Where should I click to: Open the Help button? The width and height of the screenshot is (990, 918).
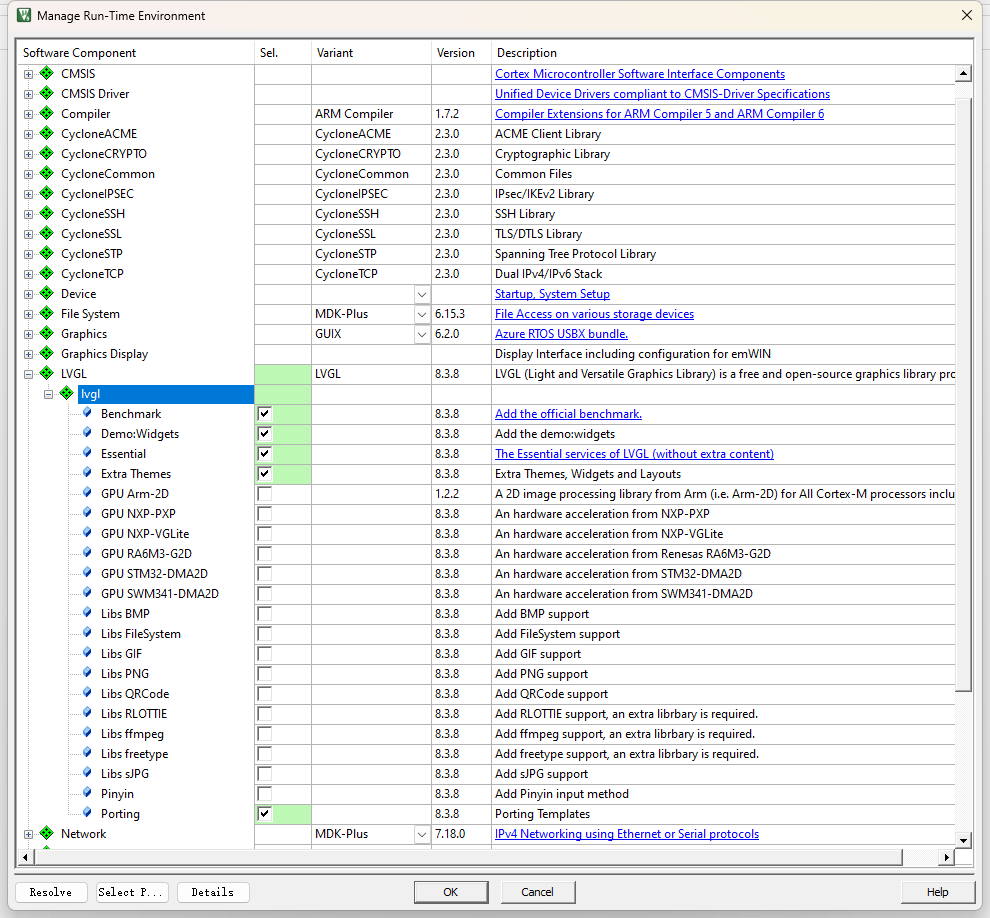(x=938, y=892)
